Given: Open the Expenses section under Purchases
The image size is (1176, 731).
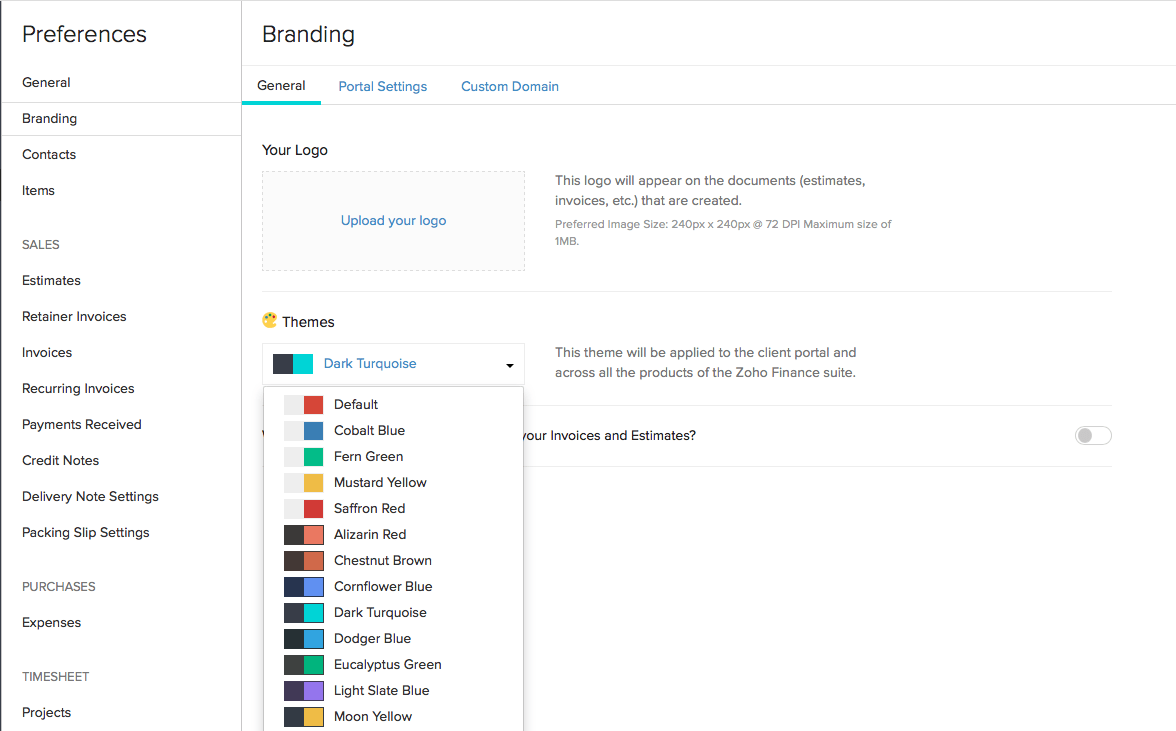Looking at the screenshot, I should (51, 622).
